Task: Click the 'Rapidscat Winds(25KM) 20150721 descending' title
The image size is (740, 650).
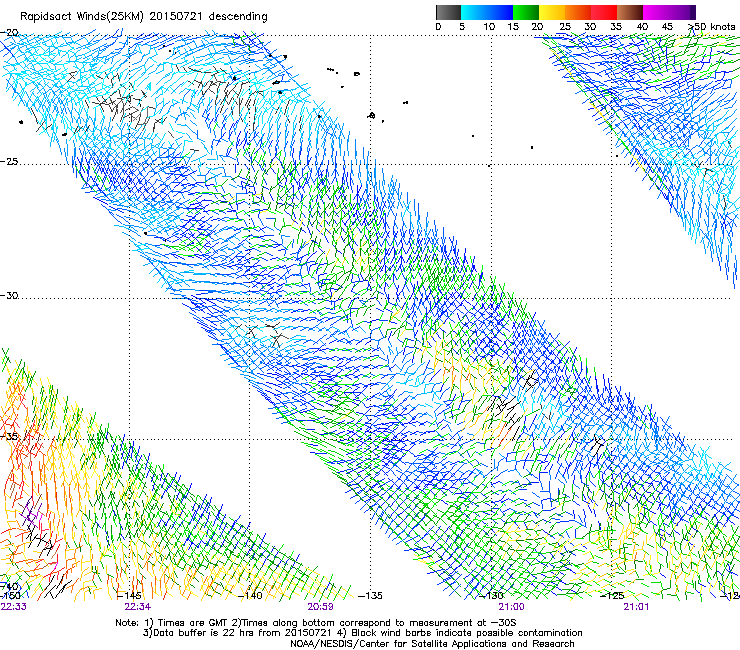Action: click(143, 17)
